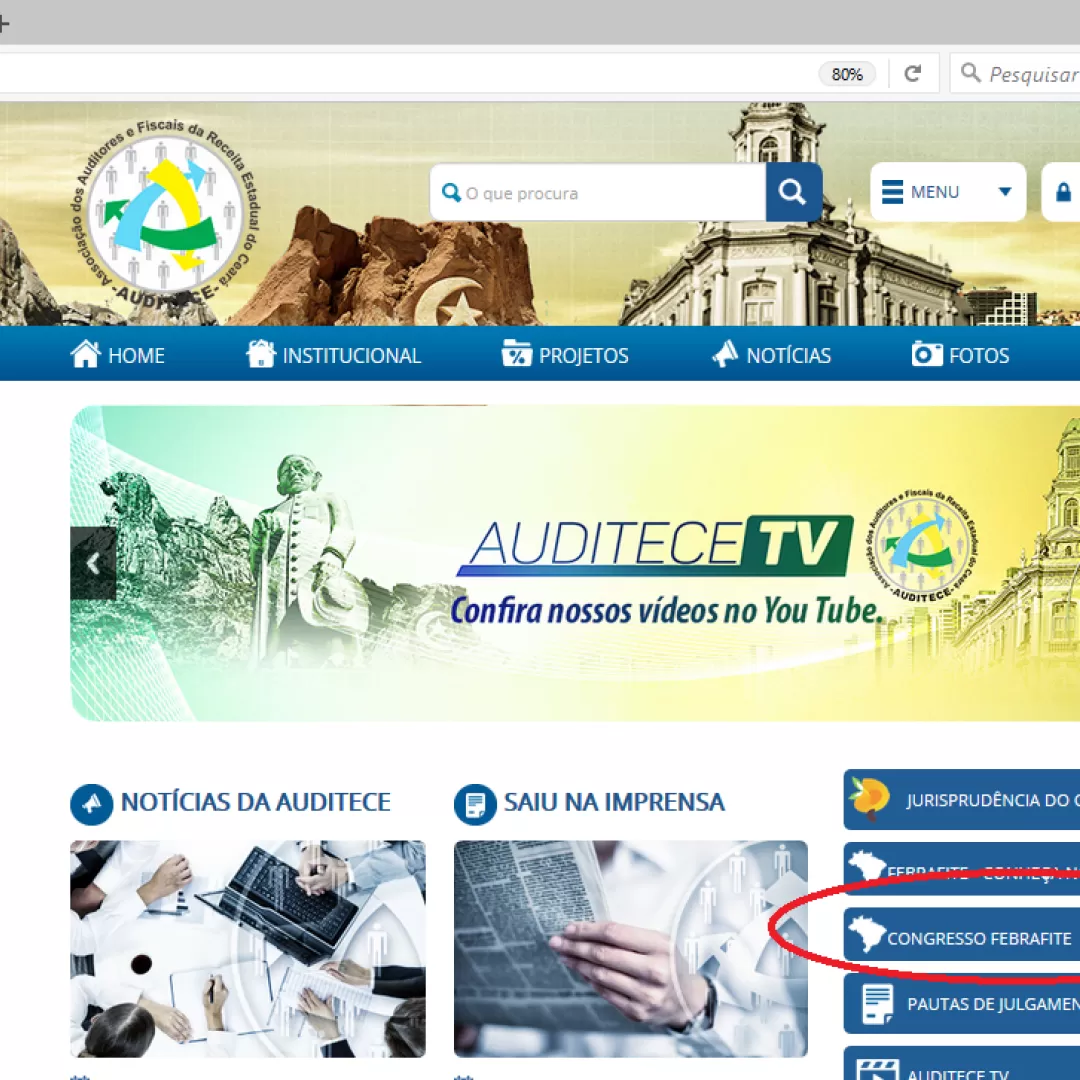The width and height of the screenshot is (1080, 1080).
Task: Open the NOTÍCIAS navigation item
Action: click(x=771, y=355)
